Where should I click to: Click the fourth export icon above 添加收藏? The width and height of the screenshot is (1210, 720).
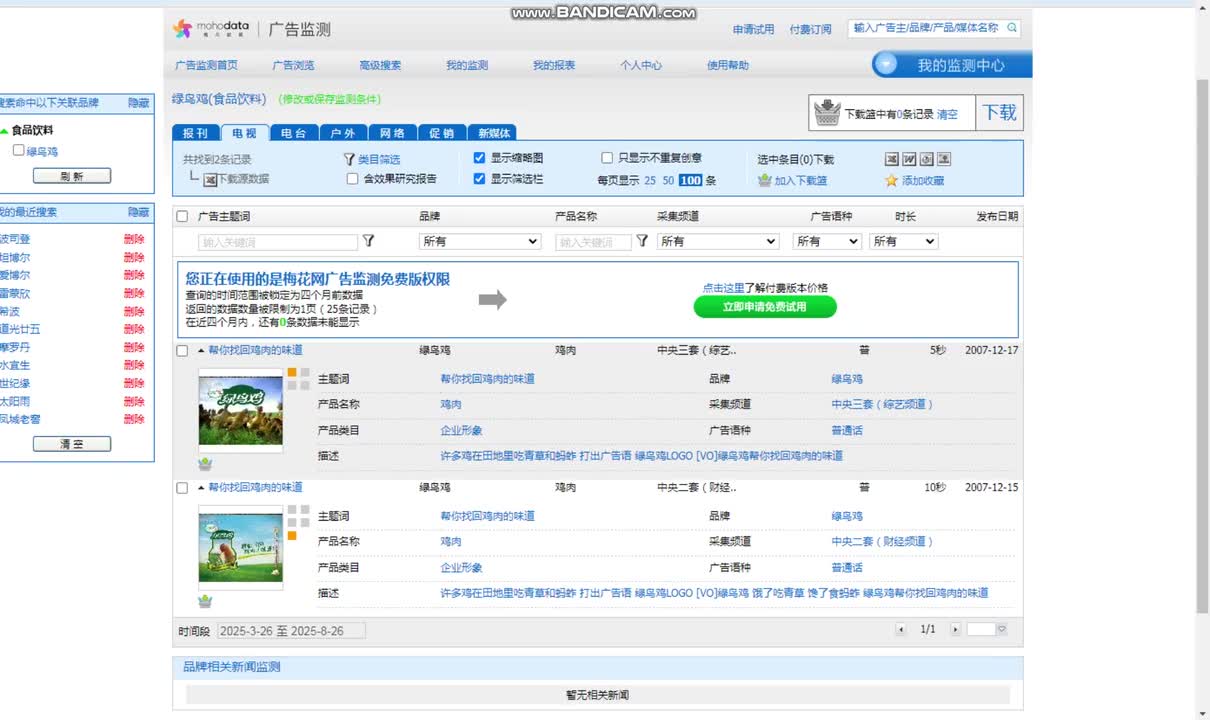click(x=944, y=159)
